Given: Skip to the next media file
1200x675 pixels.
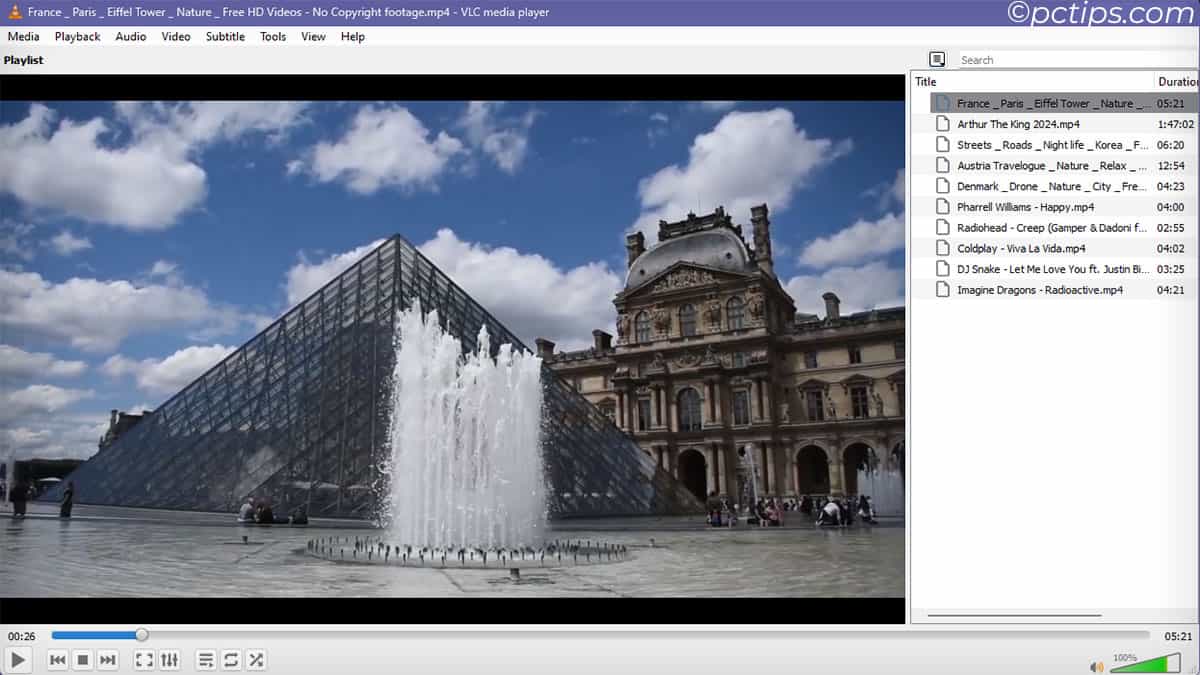Looking at the screenshot, I should (107, 660).
